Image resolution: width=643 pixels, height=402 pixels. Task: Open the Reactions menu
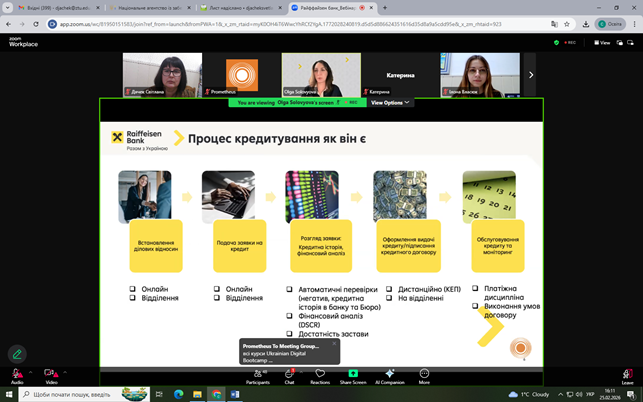(x=320, y=374)
